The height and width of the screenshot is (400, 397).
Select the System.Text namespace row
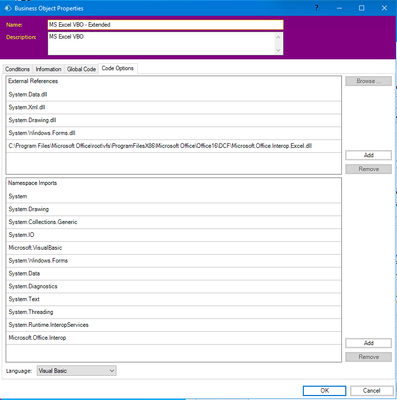click(x=174, y=299)
